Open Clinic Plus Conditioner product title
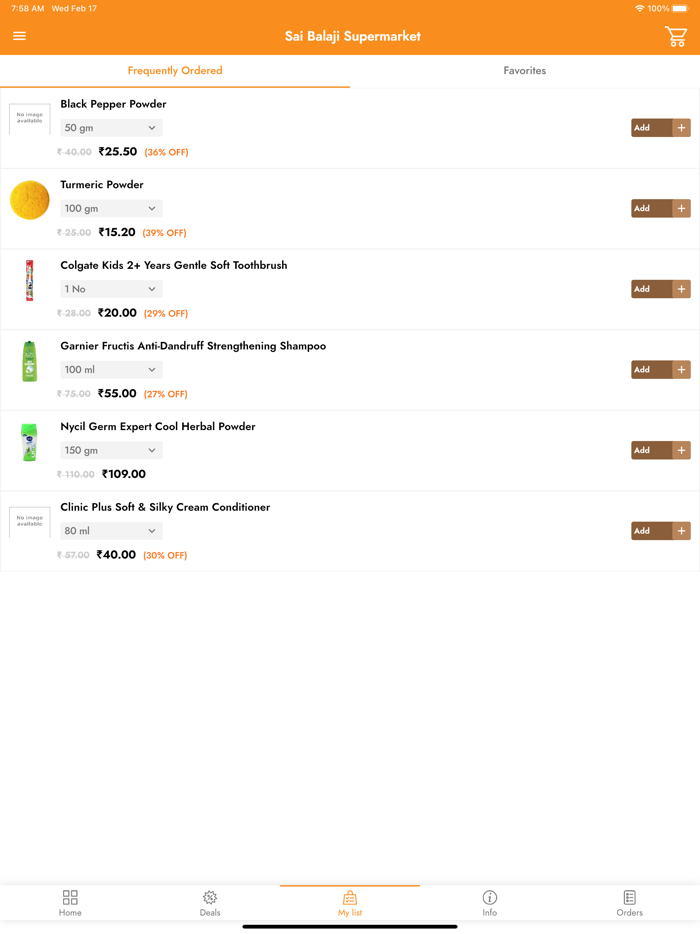Screen dimensions: 700x934 165,507
